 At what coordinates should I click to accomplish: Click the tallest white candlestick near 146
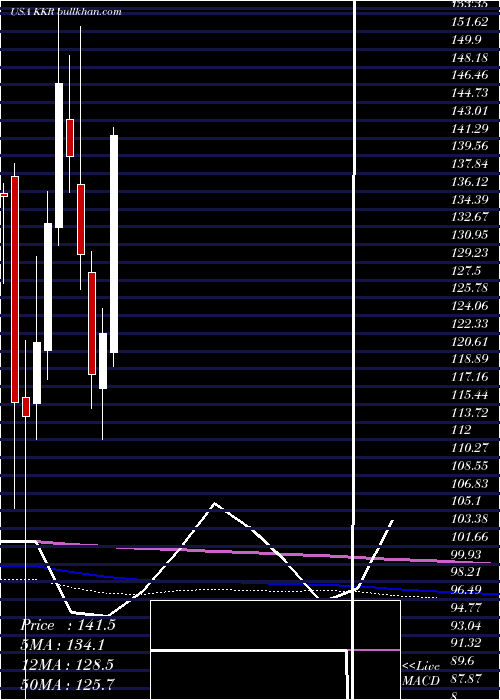(59, 155)
